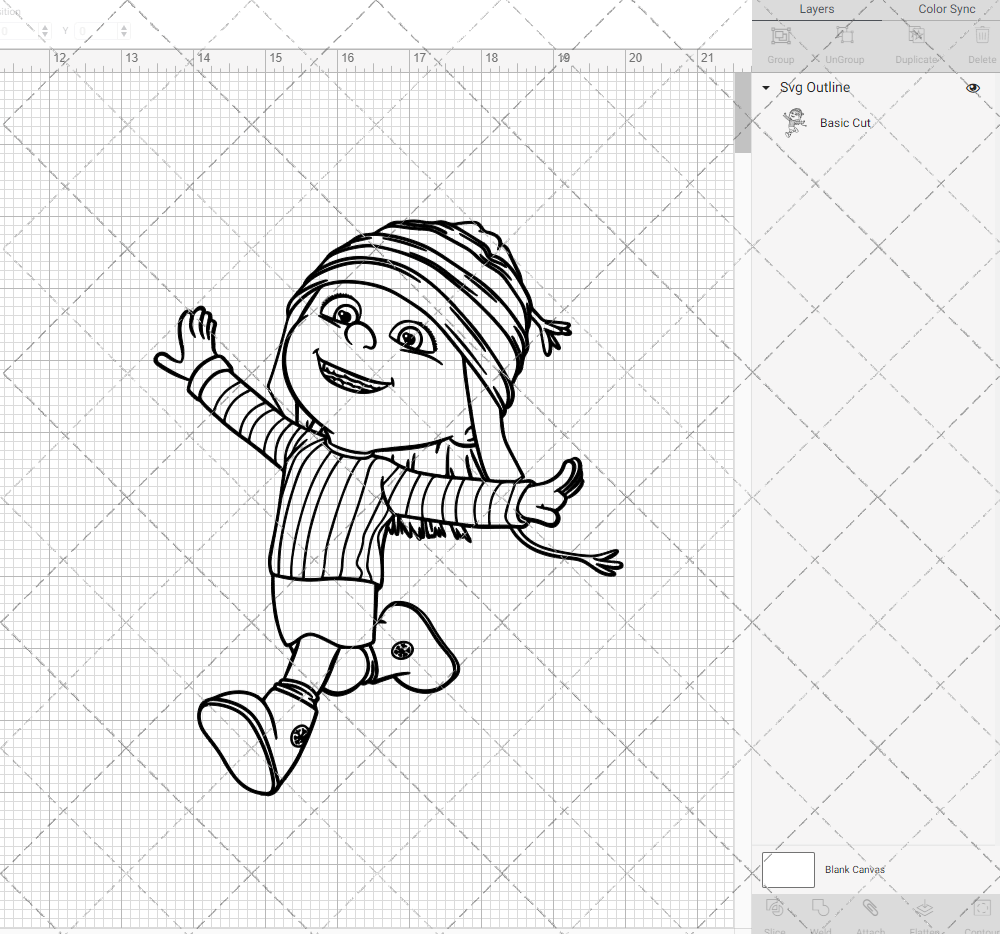Select the Basic Cut layer
The height and width of the screenshot is (934, 1000).
pyautogui.click(x=845, y=123)
